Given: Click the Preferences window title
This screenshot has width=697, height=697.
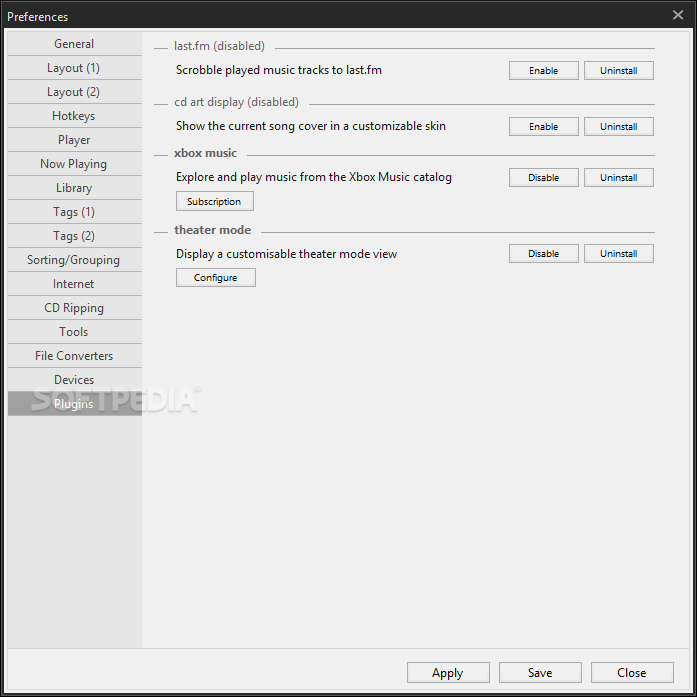Looking at the screenshot, I should (x=37, y=17).
